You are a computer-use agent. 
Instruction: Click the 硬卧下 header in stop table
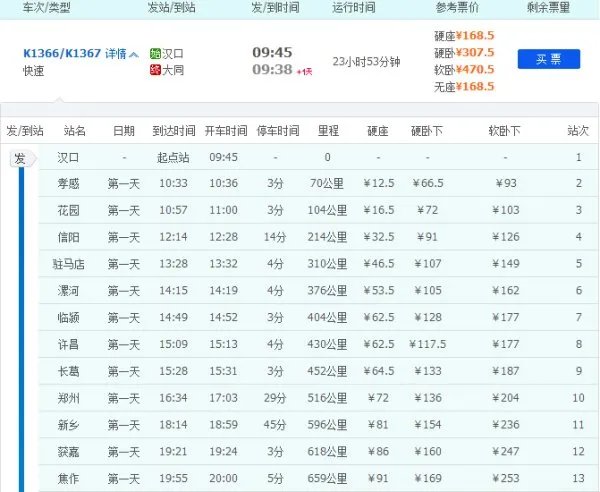pos(427,131)
